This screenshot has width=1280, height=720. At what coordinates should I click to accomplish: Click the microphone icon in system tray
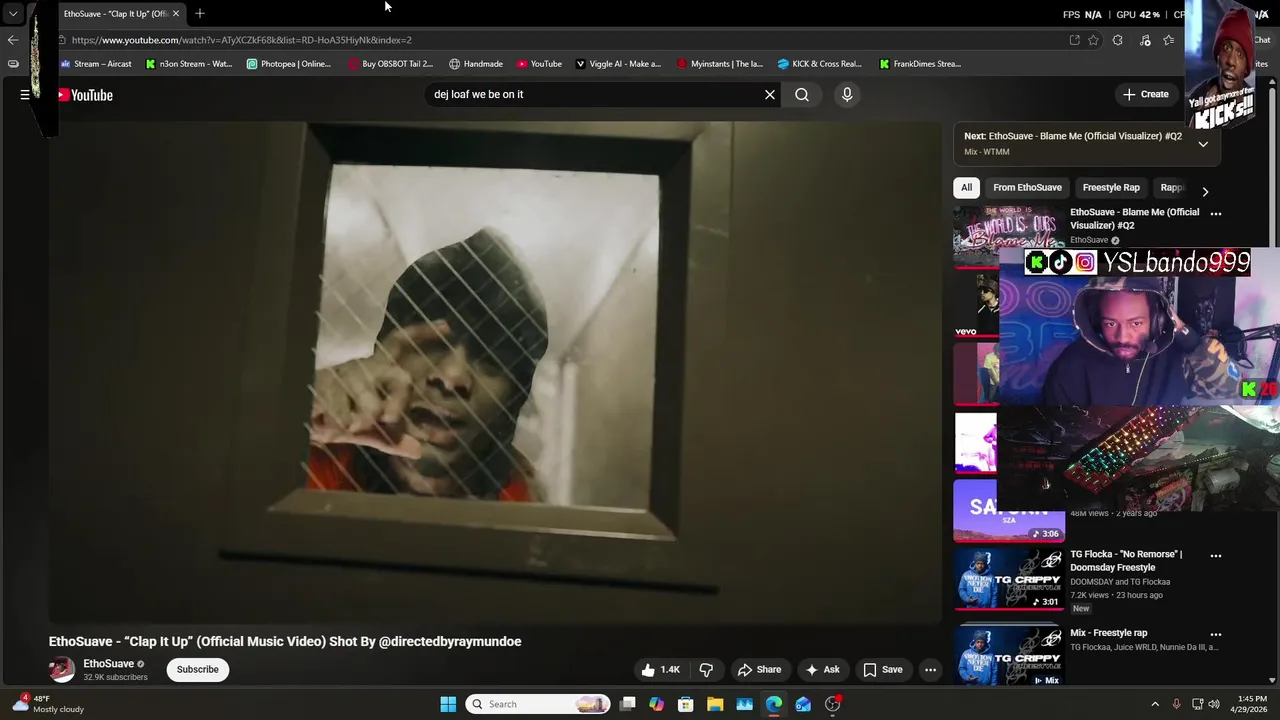(1176, 704)
